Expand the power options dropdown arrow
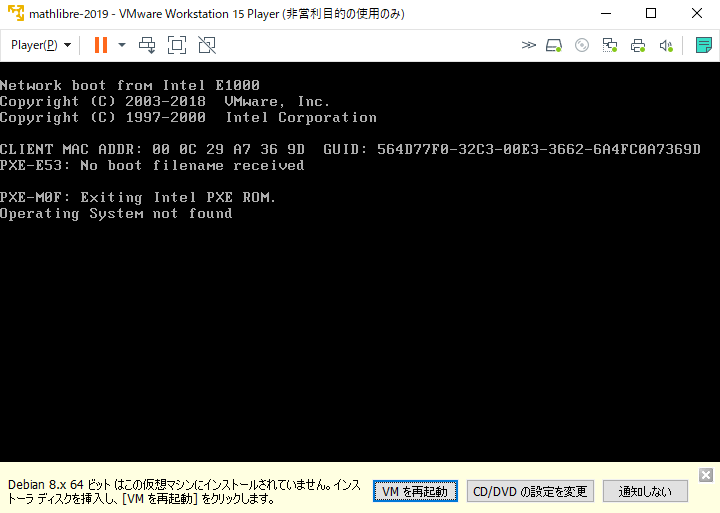Viewport: 720px width, 513px height. pos(122,45)
